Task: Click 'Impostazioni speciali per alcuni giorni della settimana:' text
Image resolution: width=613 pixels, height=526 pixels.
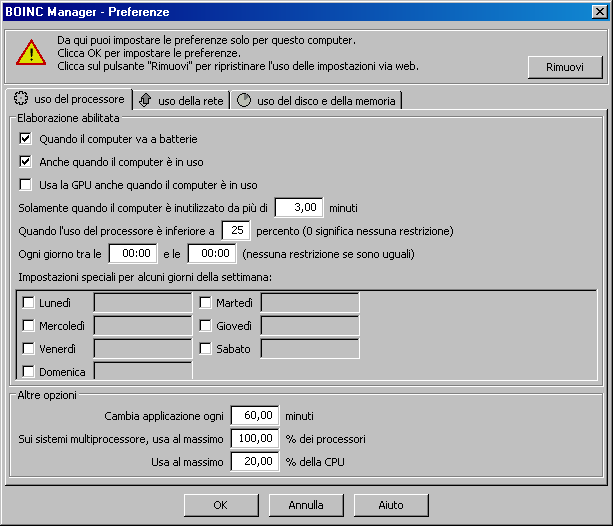Action: (x=145, y=277)
